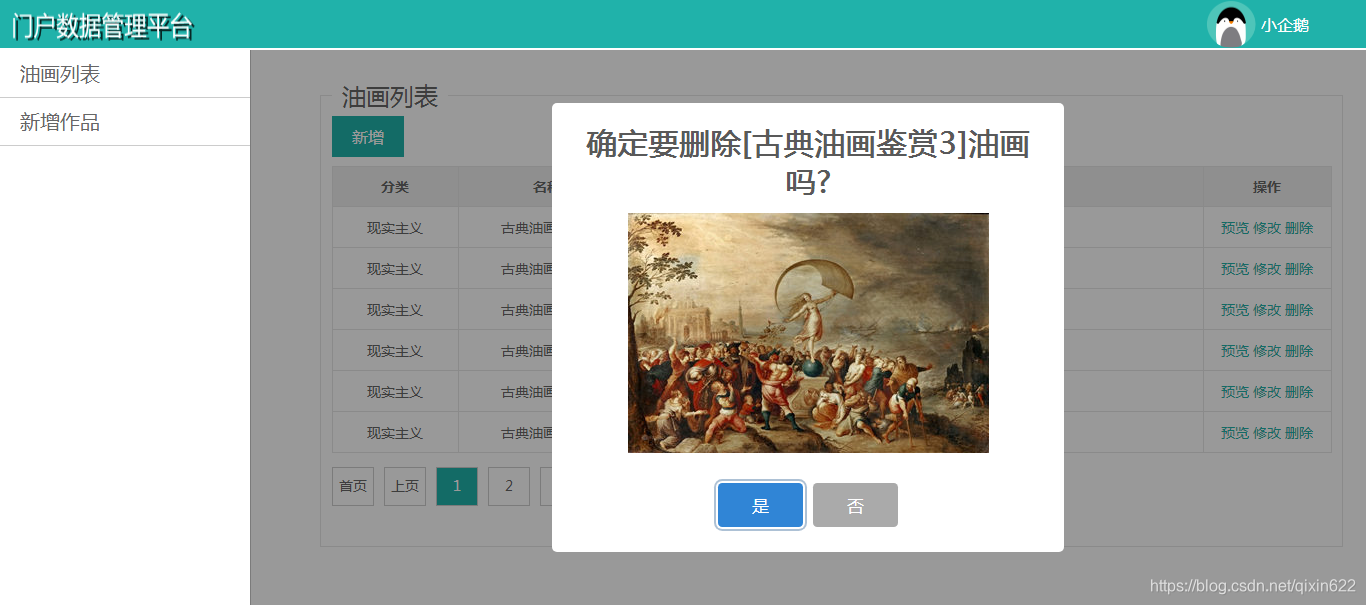Click 预览 in the fifth table row

tap(1235, 392)
